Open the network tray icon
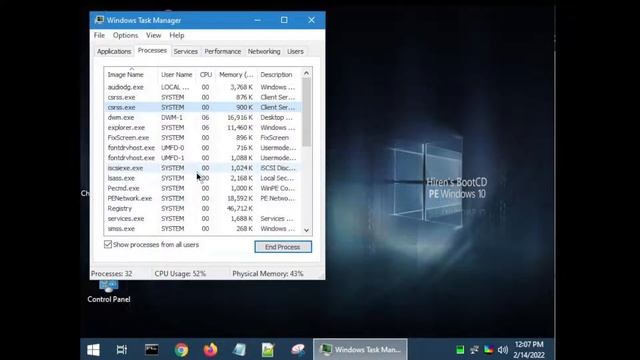 click(474, 350)
